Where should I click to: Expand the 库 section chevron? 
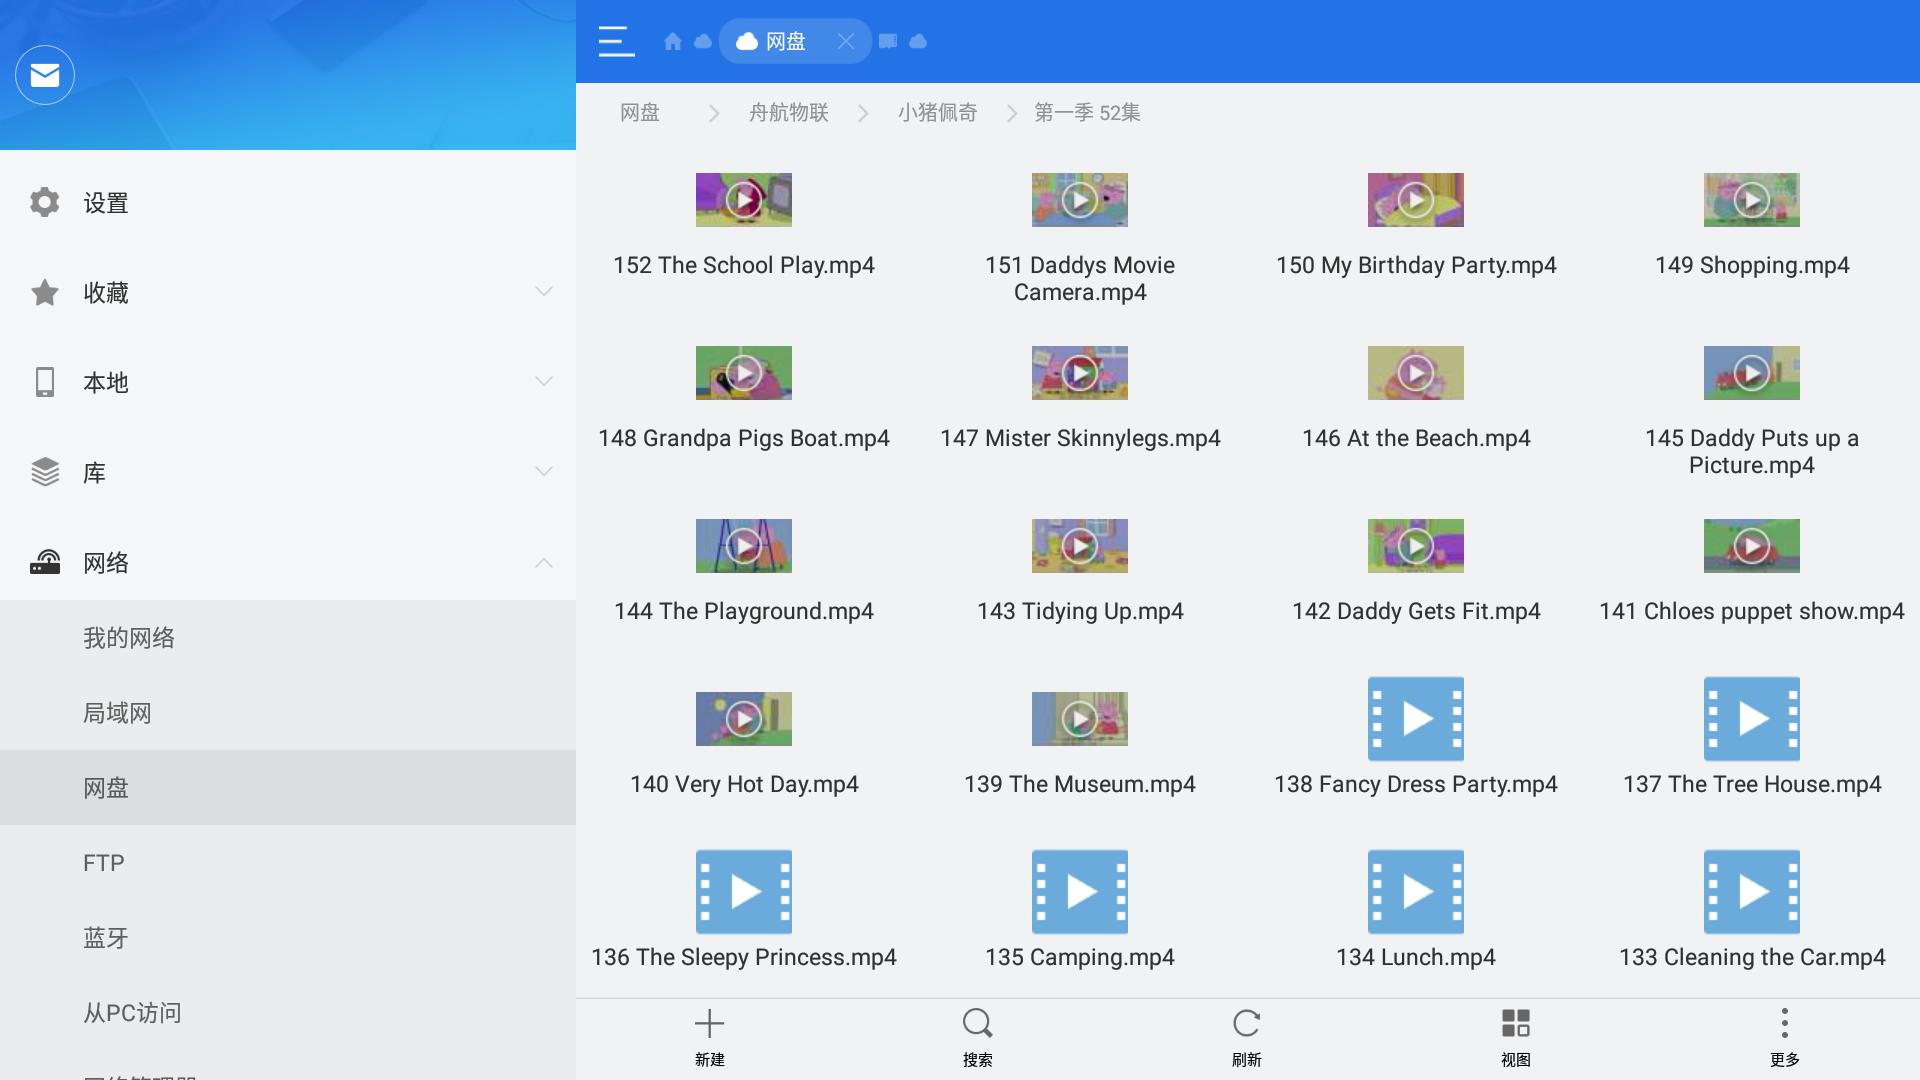coord(543,472)
